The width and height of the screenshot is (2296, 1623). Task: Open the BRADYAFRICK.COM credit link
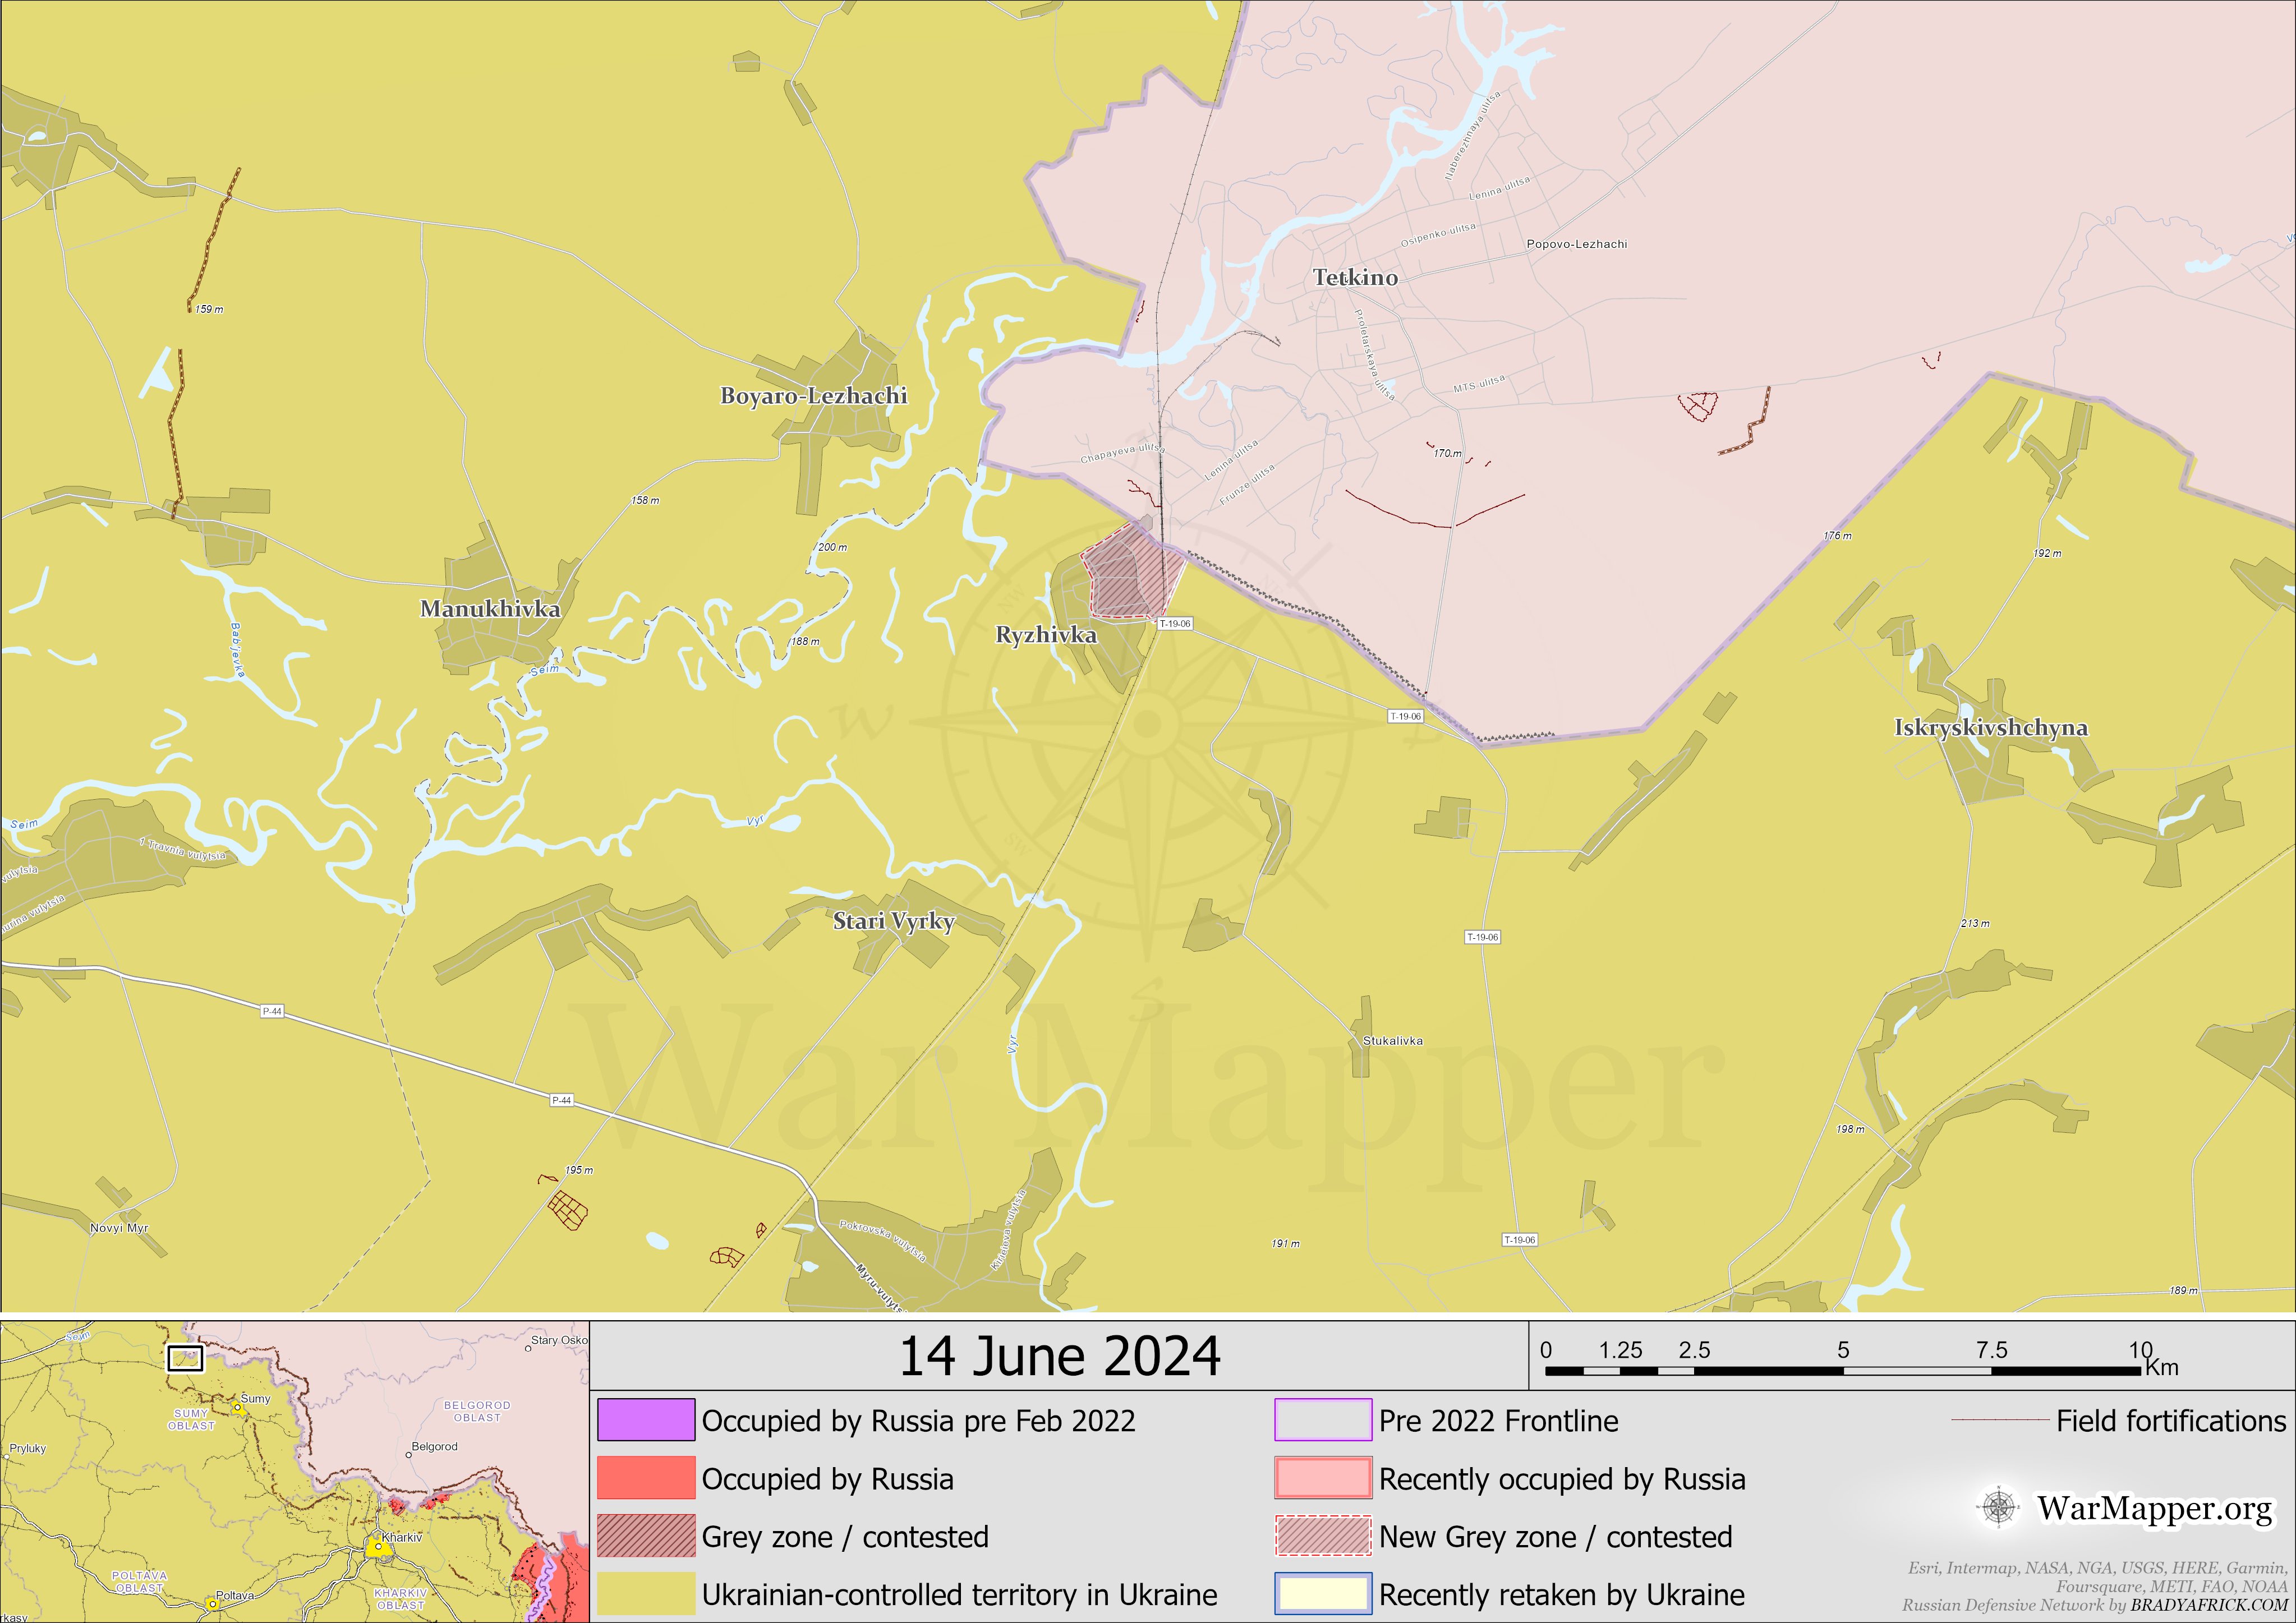pyautogui.click(x=2208, y=1605)
